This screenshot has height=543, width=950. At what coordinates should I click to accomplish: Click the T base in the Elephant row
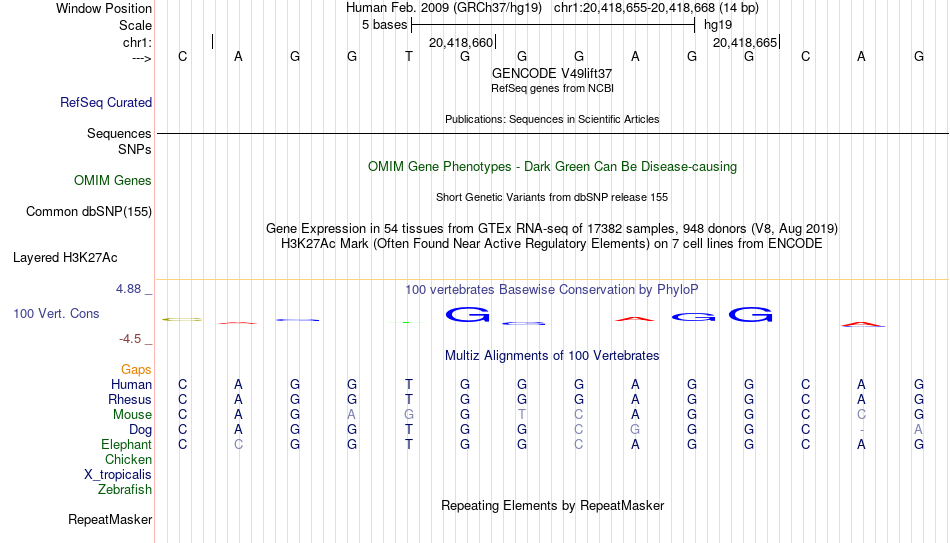409,444
